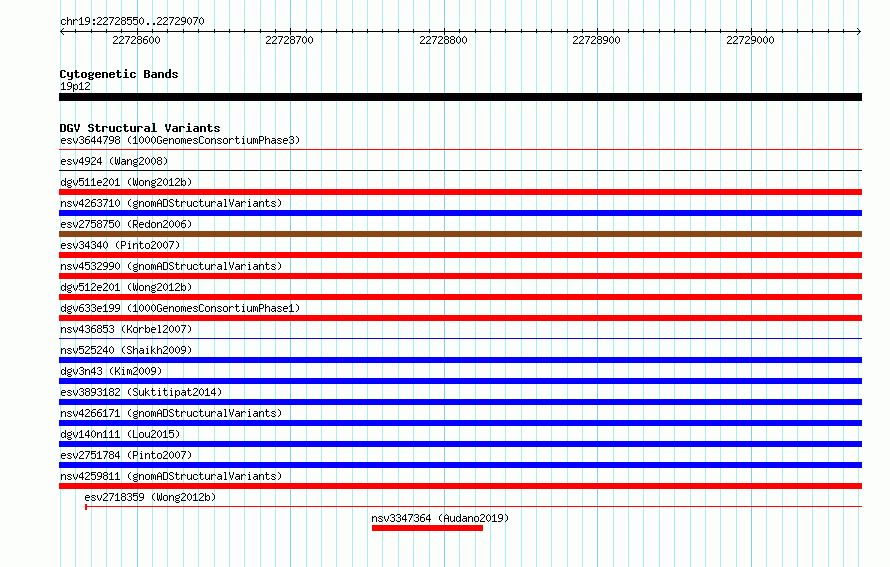The height and width of the screenshot is (567, 890).
Task: Click the 19p12 band label
Action: pos(75,86)
